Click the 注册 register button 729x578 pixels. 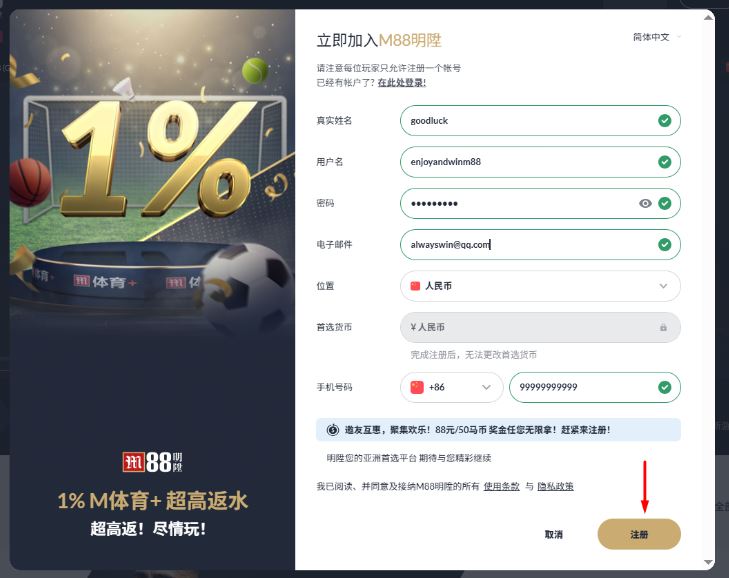(x=639, y=534)
